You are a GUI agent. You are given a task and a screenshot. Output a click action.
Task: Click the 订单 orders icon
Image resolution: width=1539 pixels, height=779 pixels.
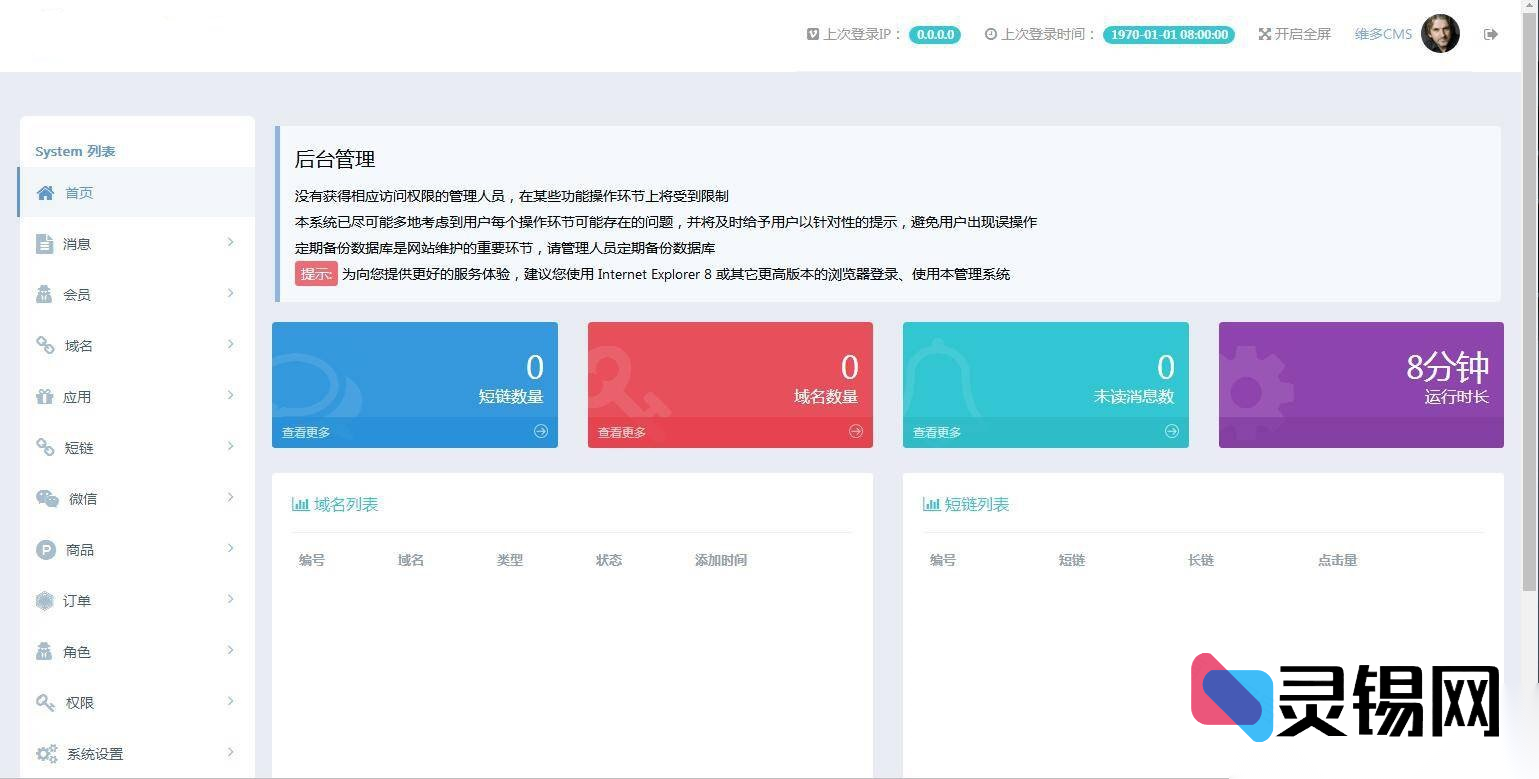point(45,600)
